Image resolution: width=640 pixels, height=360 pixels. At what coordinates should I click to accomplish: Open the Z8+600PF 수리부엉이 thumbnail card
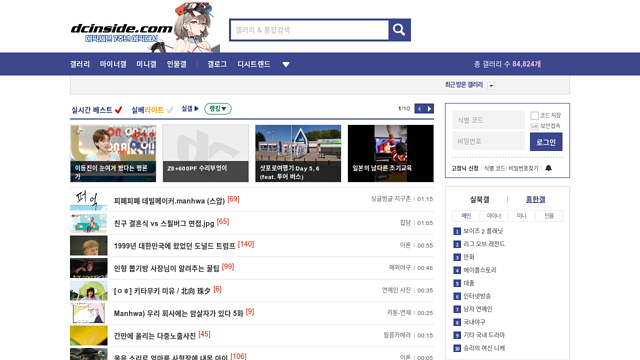coord(206,153)
